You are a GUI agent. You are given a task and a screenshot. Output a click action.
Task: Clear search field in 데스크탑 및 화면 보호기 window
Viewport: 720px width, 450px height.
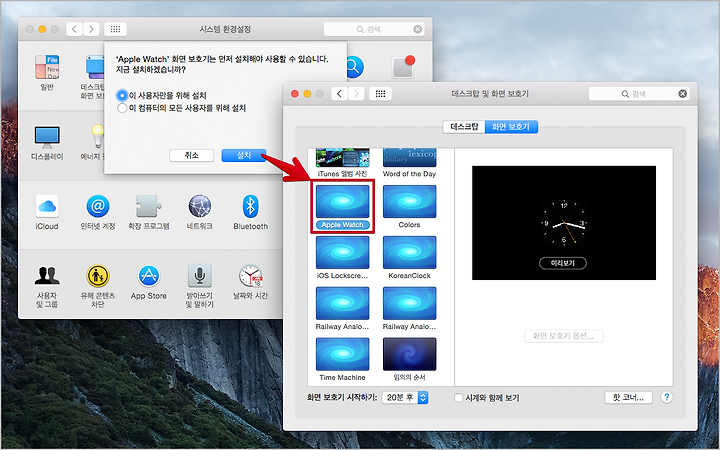[683, 94]
